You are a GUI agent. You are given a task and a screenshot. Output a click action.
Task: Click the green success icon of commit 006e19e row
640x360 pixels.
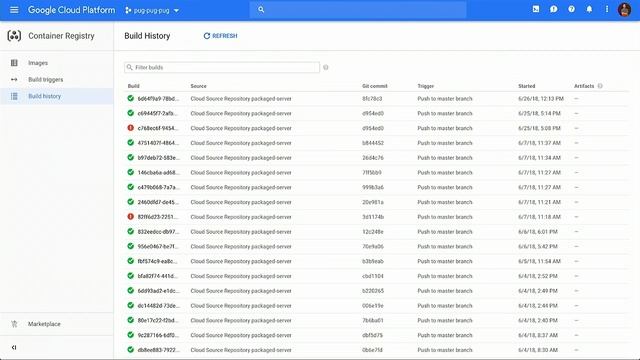[131, 305]
